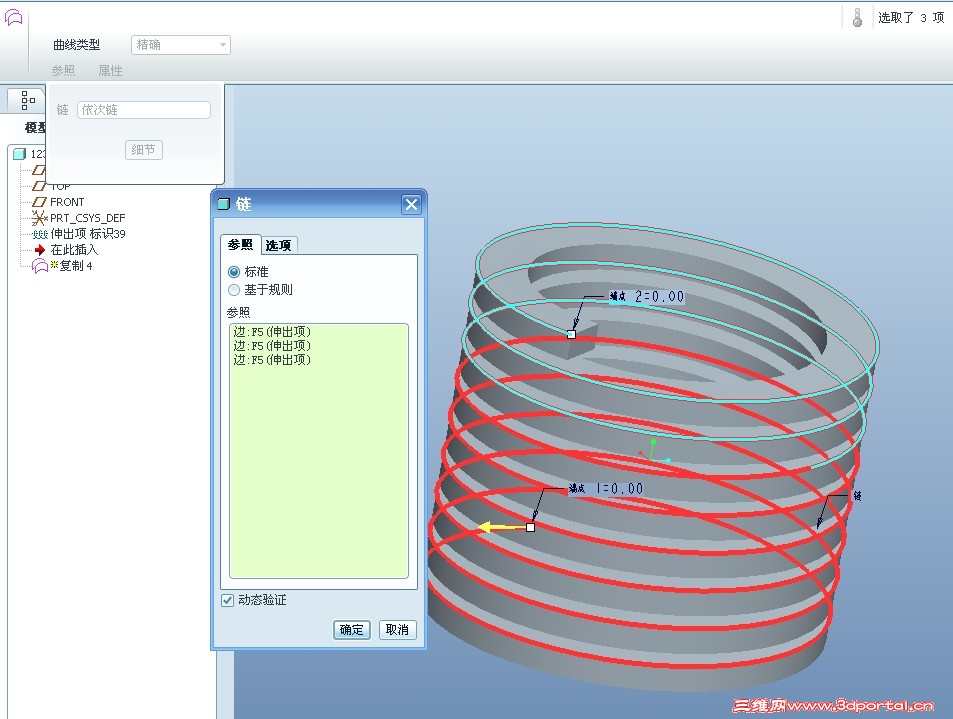Screen dimensions: 953x719
Task: Select the 基于规则 radio button
Action: point(233,290)
